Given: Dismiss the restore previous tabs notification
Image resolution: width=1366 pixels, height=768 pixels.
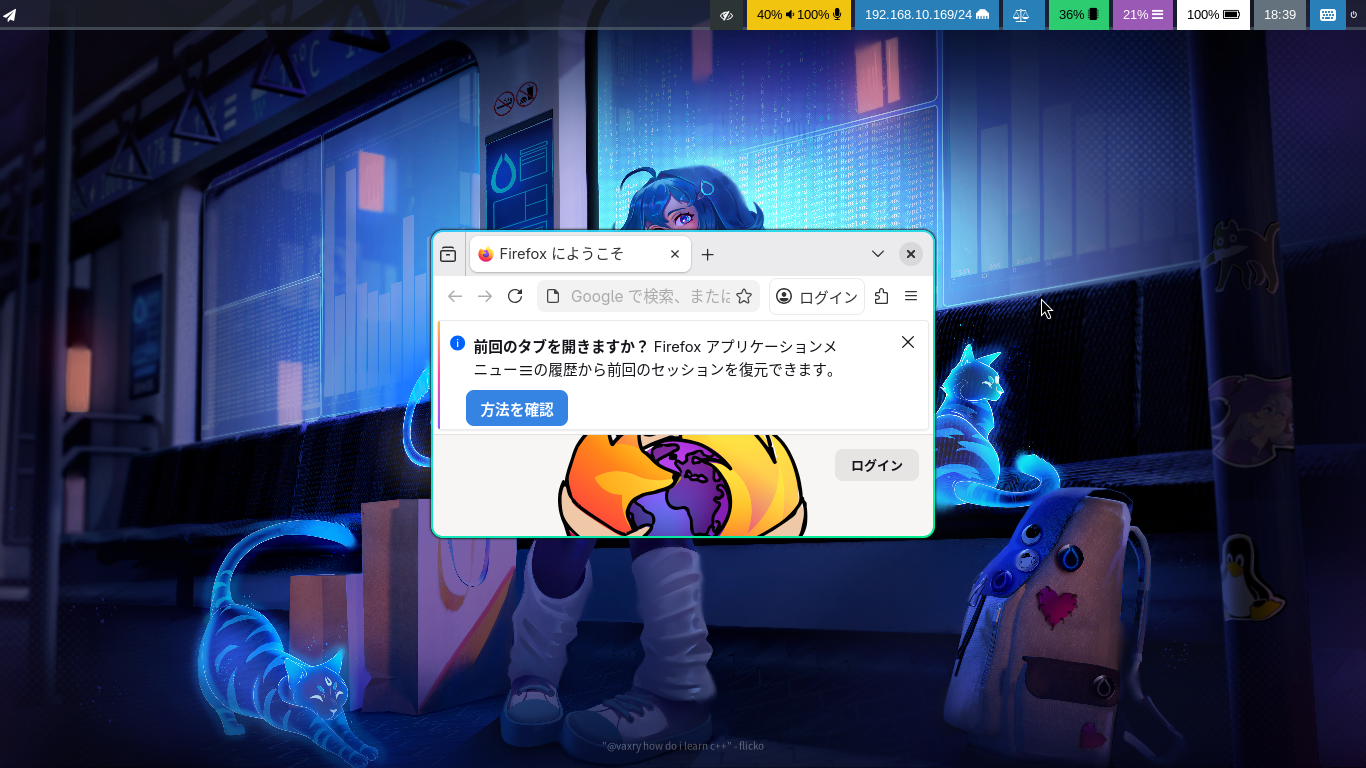Looking at the screenshot, I should 908,342.
